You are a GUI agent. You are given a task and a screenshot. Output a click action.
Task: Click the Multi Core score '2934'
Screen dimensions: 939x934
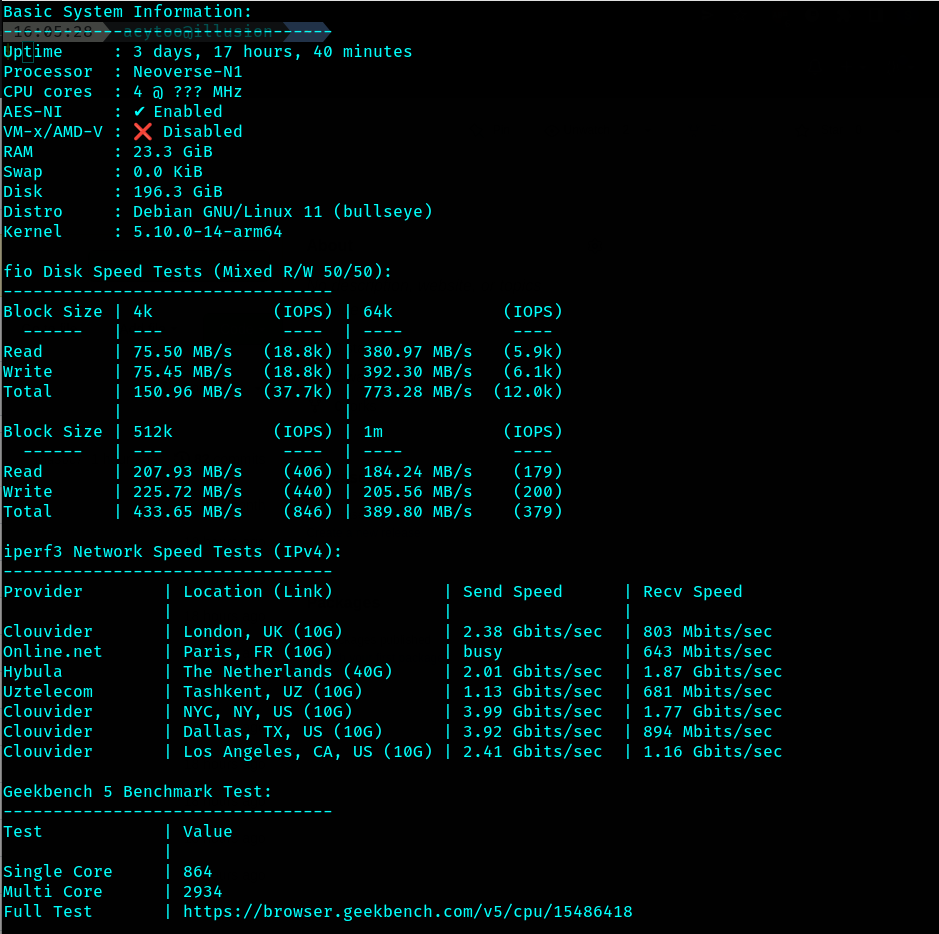click(x=202, y=892)
